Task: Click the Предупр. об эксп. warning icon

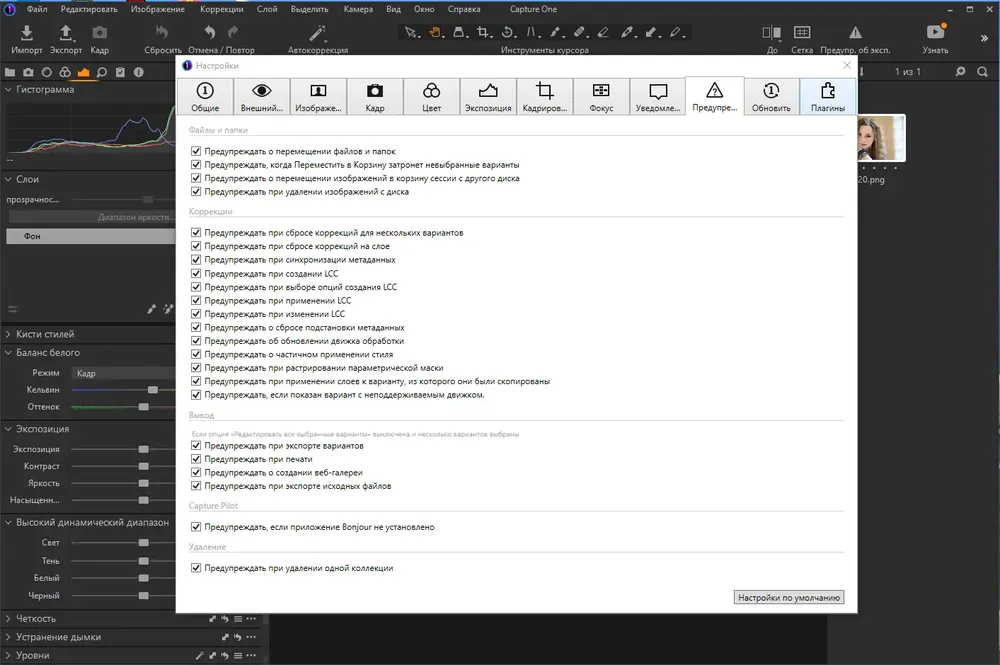Action: coord(855,33)
